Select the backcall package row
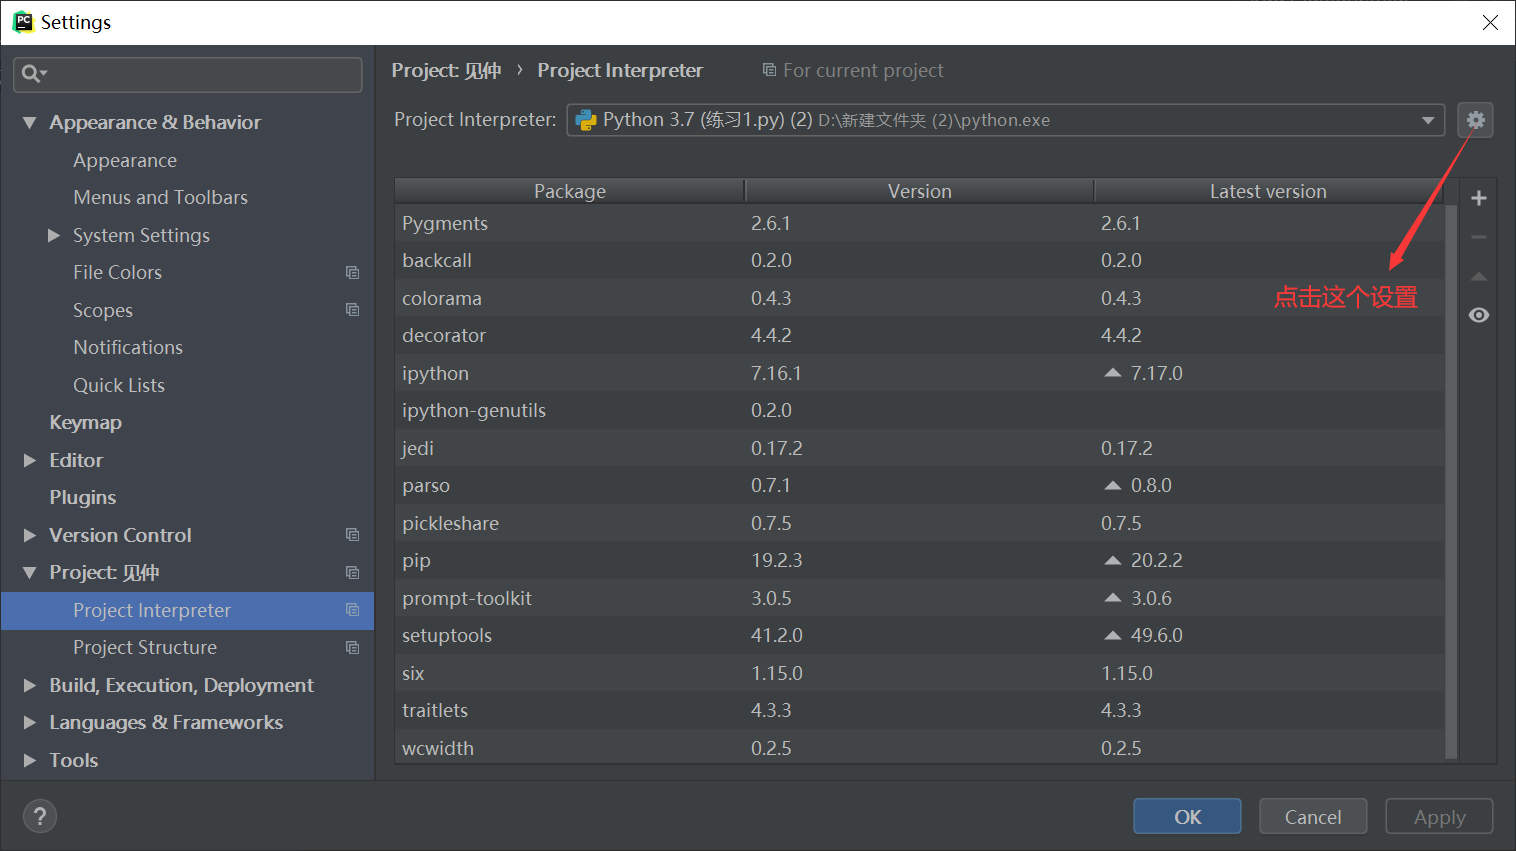This screenshot has width=1516, height=851. [x=920, y=260]
